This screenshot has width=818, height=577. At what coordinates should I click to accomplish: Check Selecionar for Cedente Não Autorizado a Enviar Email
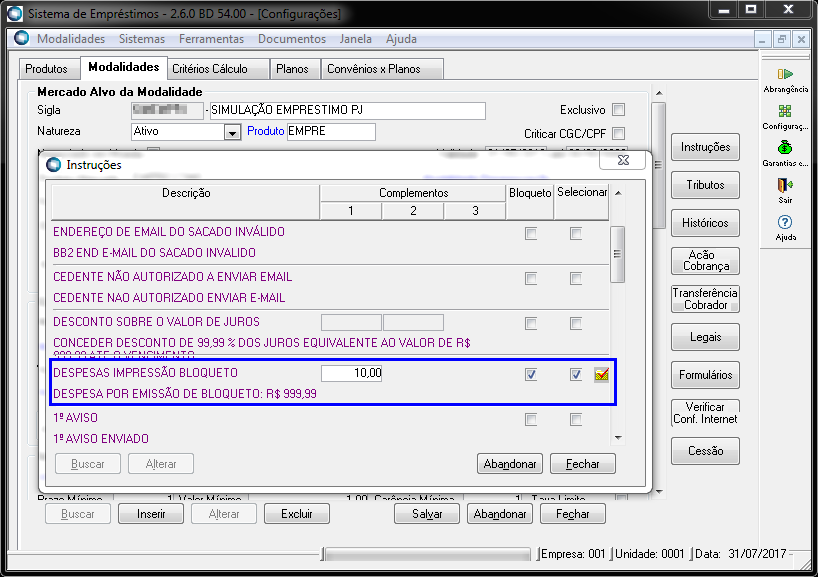pos(576,278)
